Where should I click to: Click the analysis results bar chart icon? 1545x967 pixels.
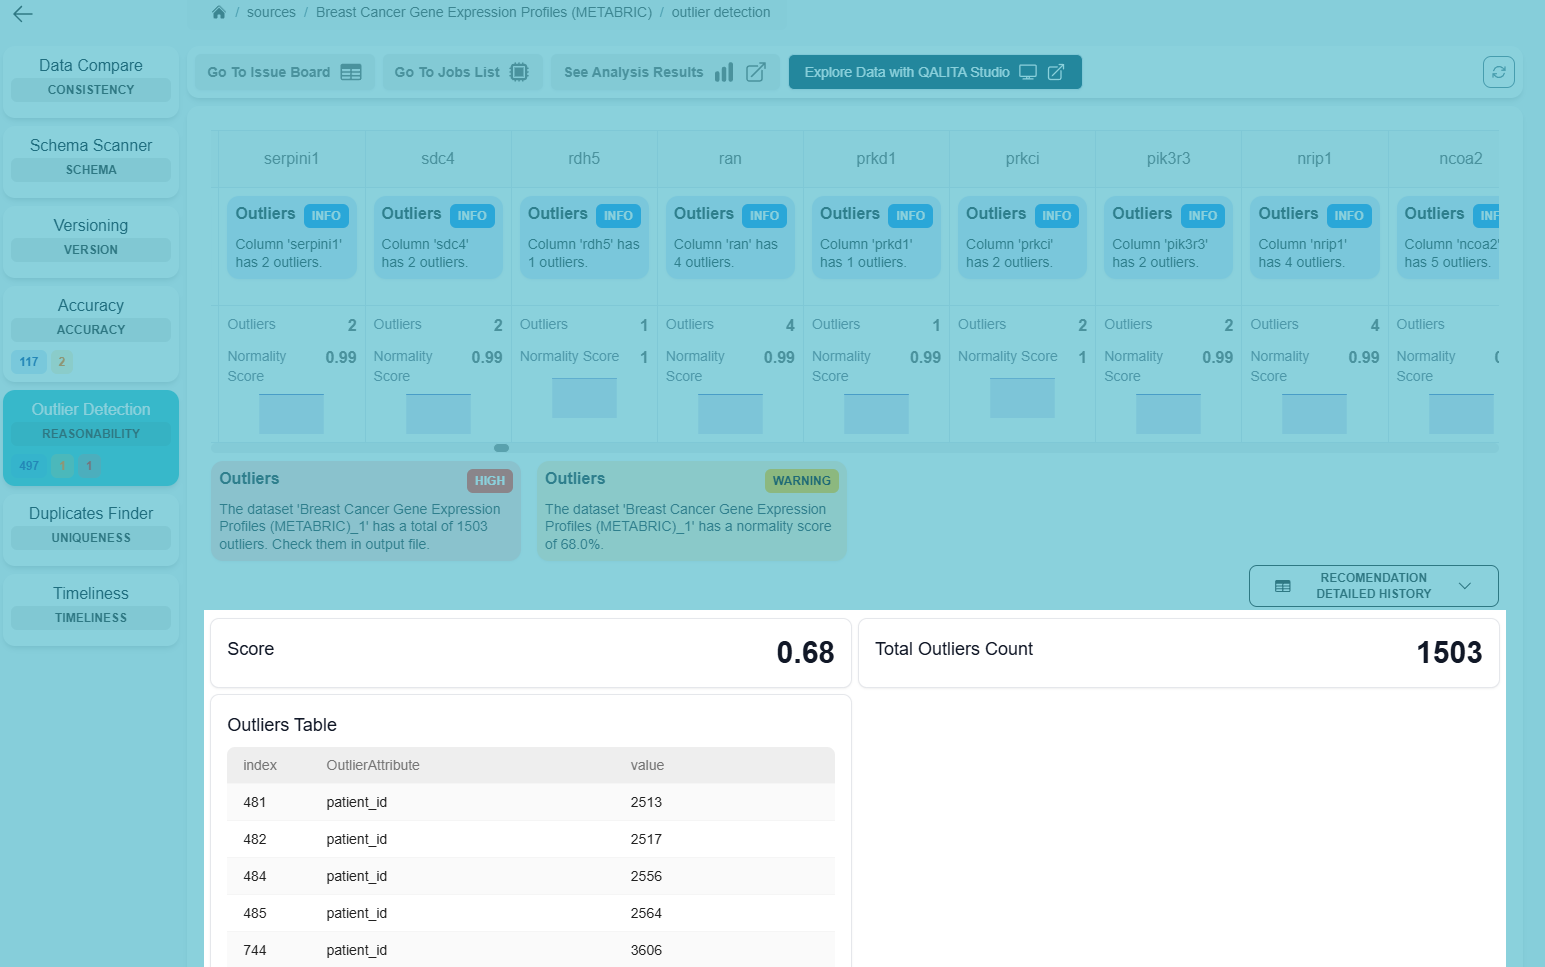(x=724, y=72)
